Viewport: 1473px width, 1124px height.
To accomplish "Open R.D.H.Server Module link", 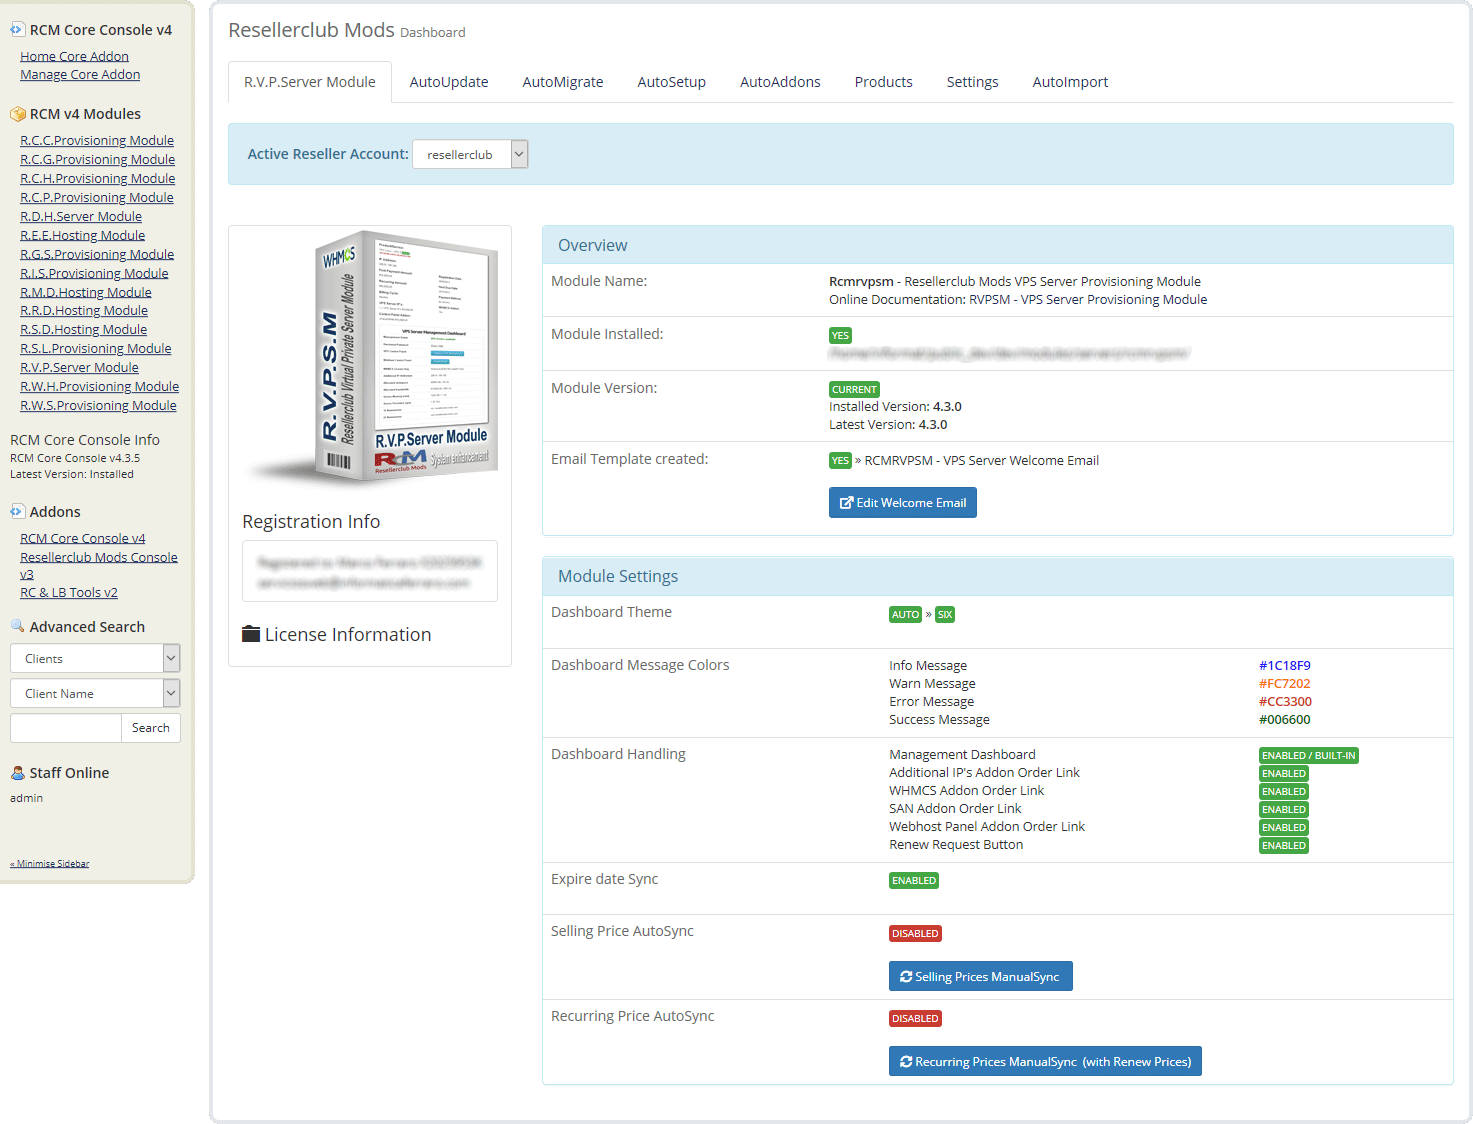I will coord(81,216).
